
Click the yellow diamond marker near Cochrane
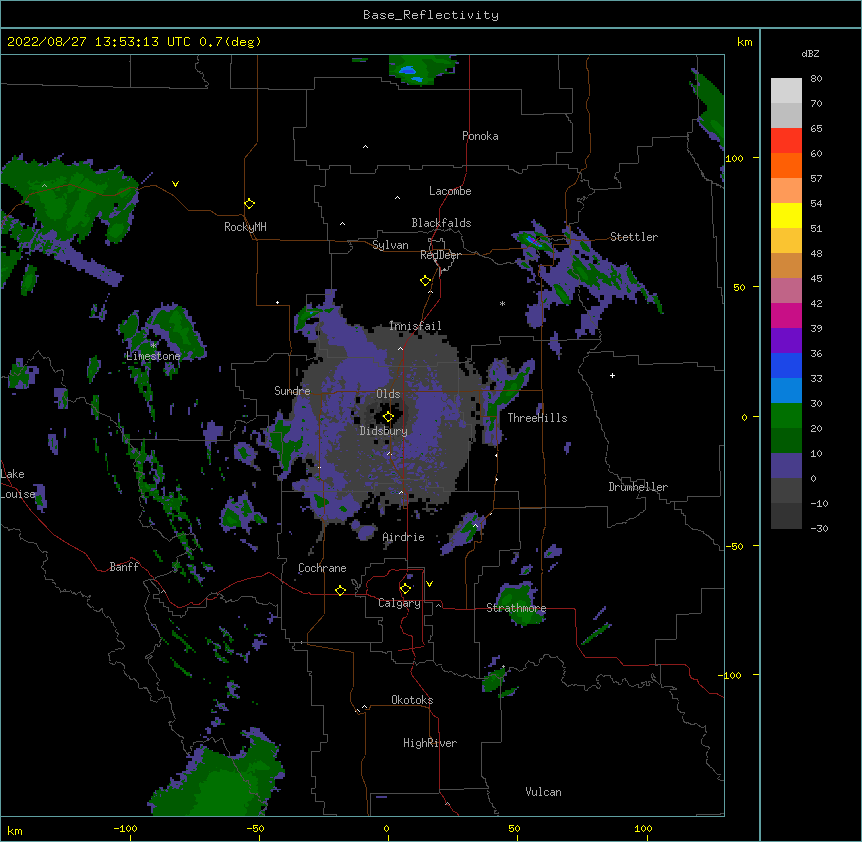tap(340, 590)
